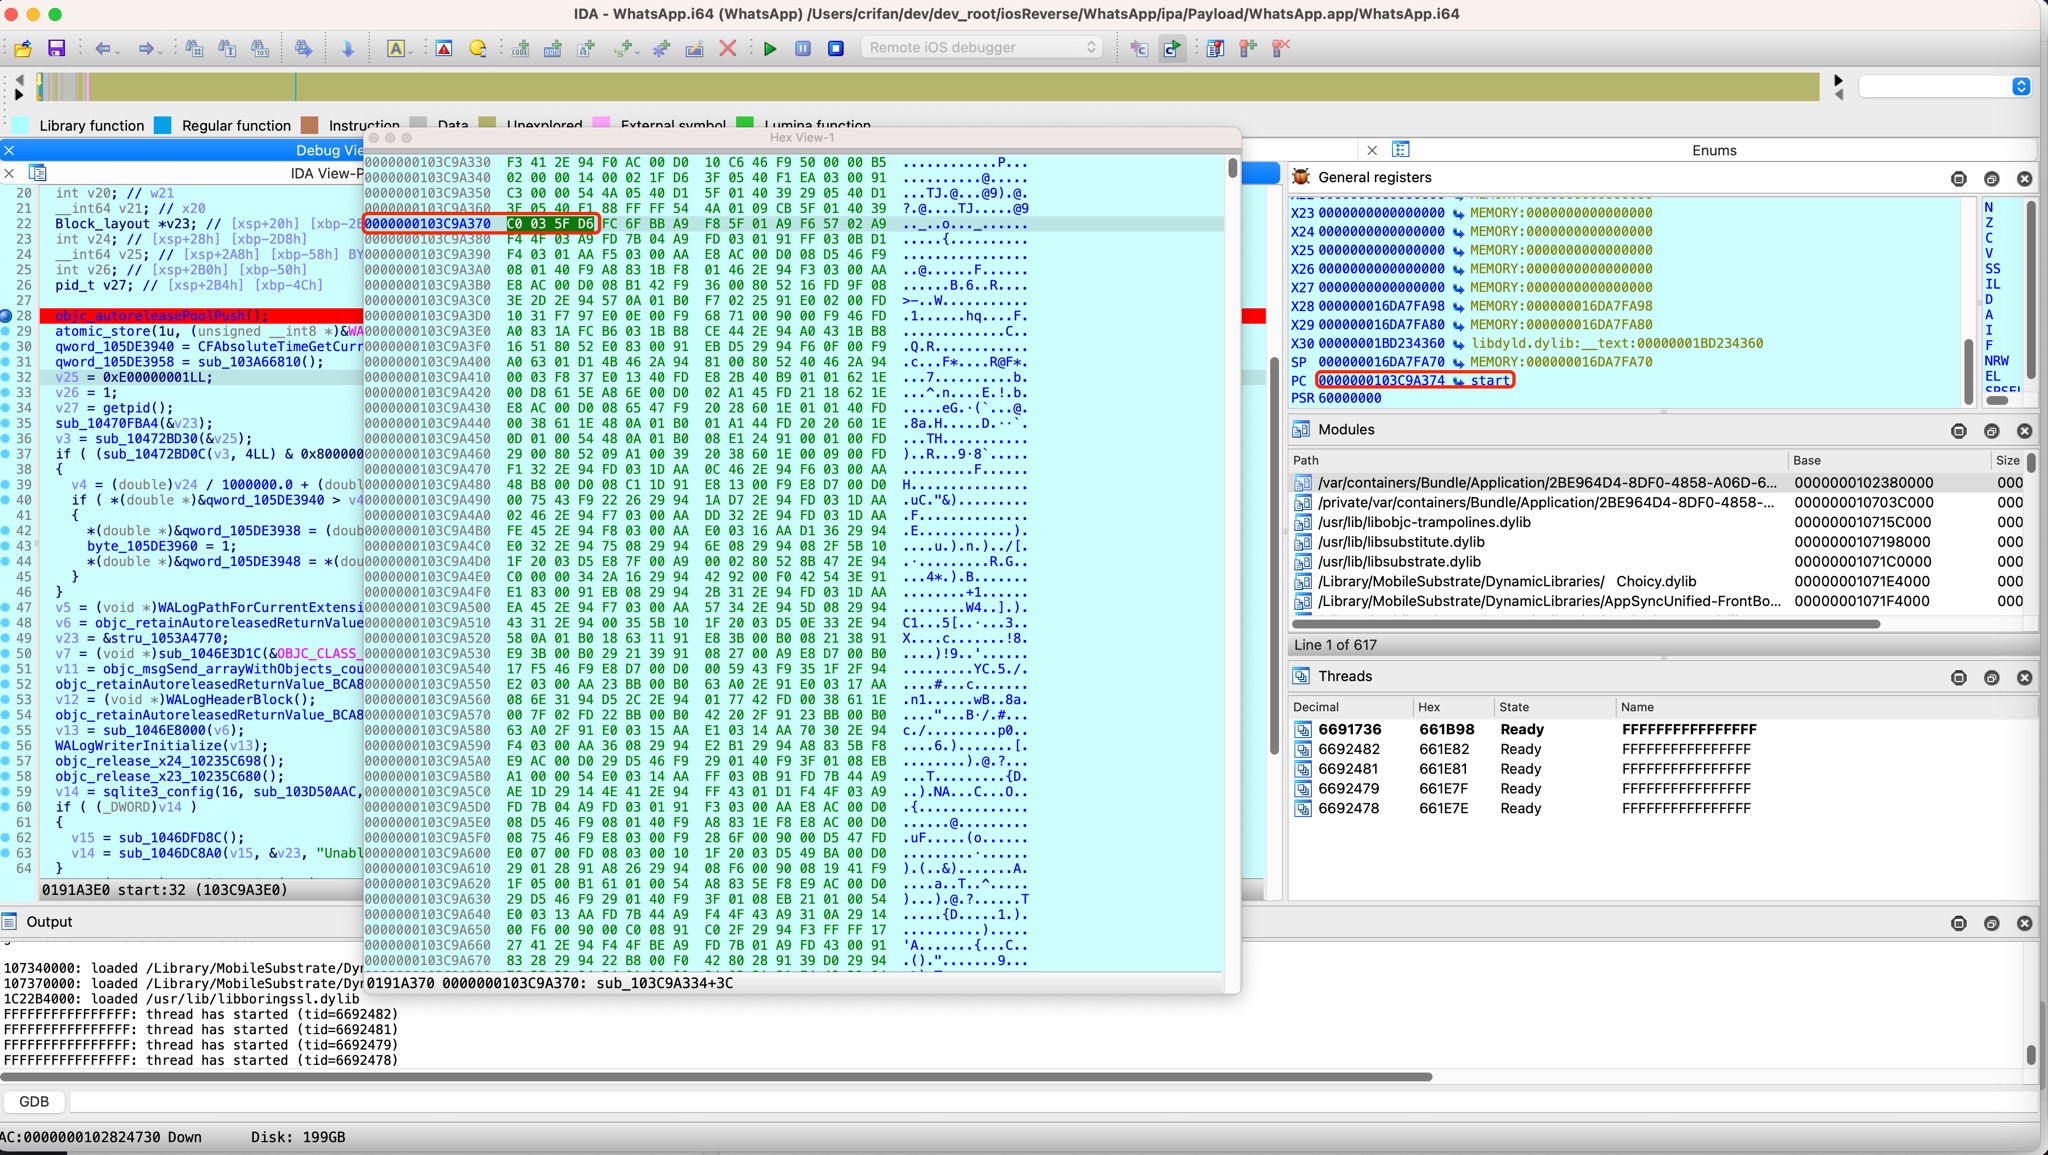This screenshot has height=1155, width=2048.
Task: Select thread 6691736 row
Action: pyautogui.click(x=1662, y=729)
